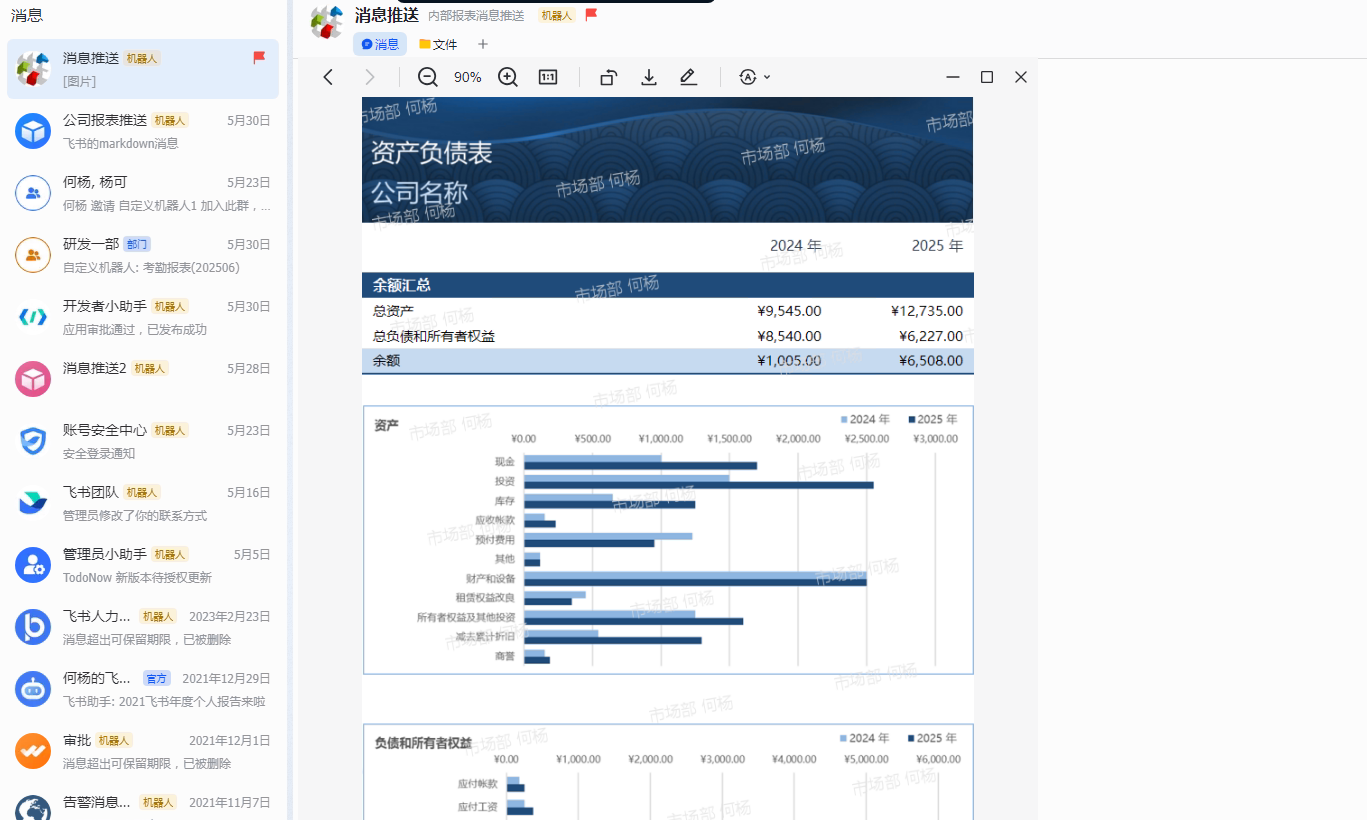Click the 总负债和所有者权益 row label
1367x820 pixels.
click(434, 336)
